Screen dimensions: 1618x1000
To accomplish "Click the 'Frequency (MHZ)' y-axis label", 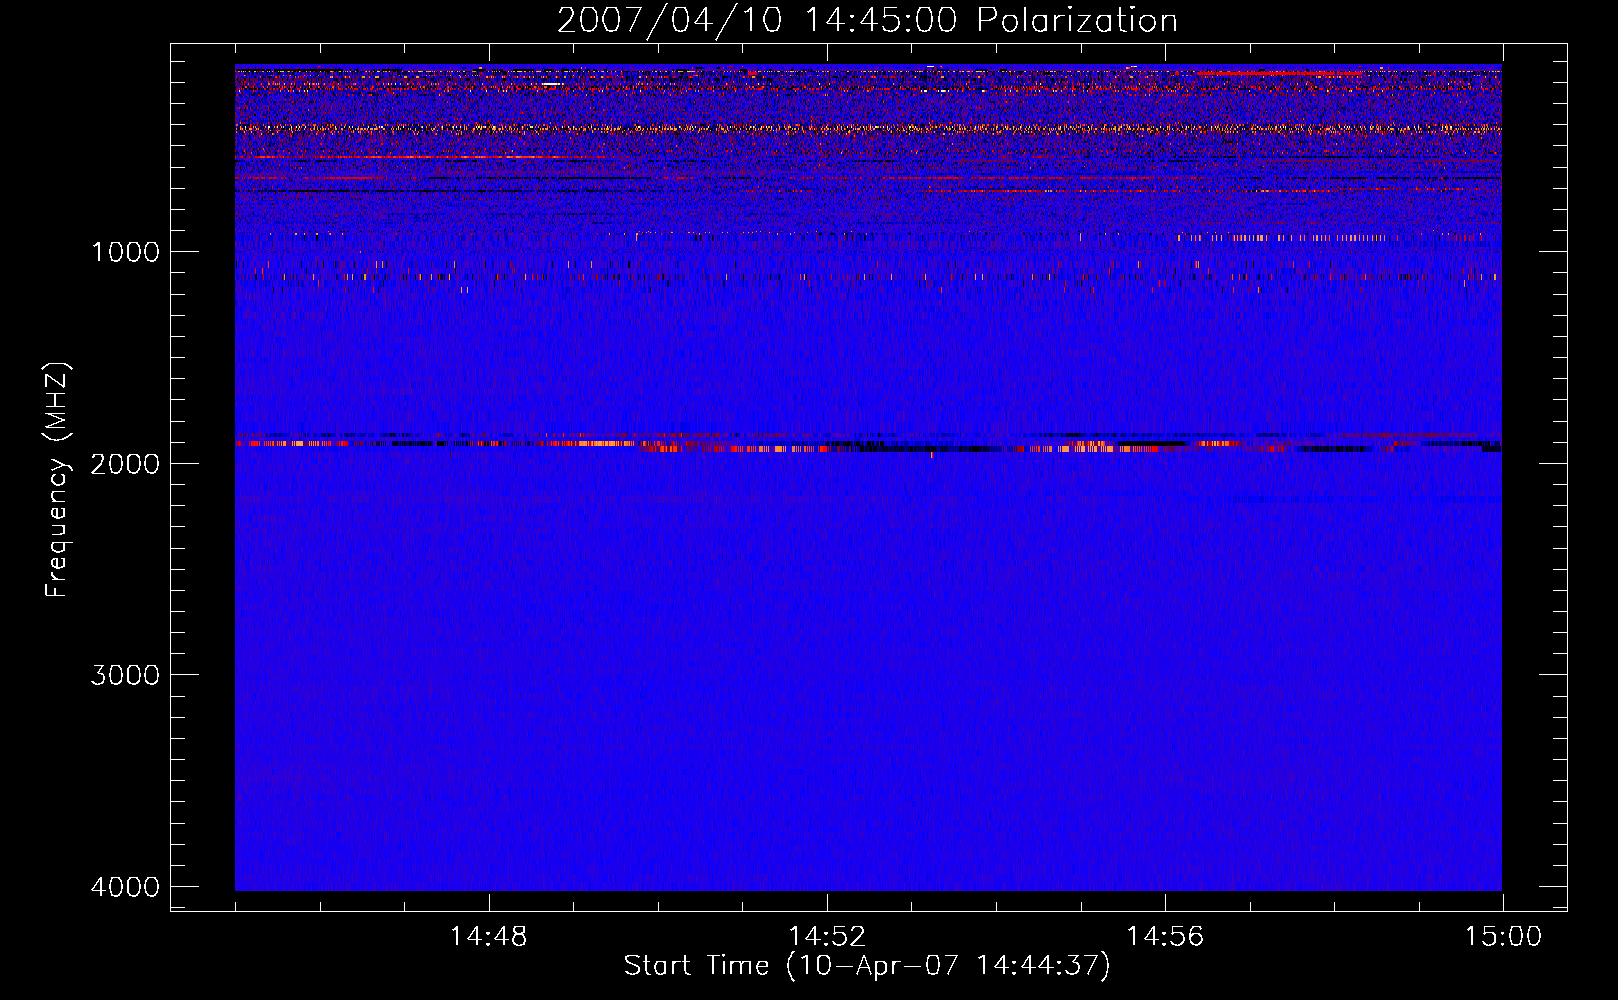I will 57,479.
